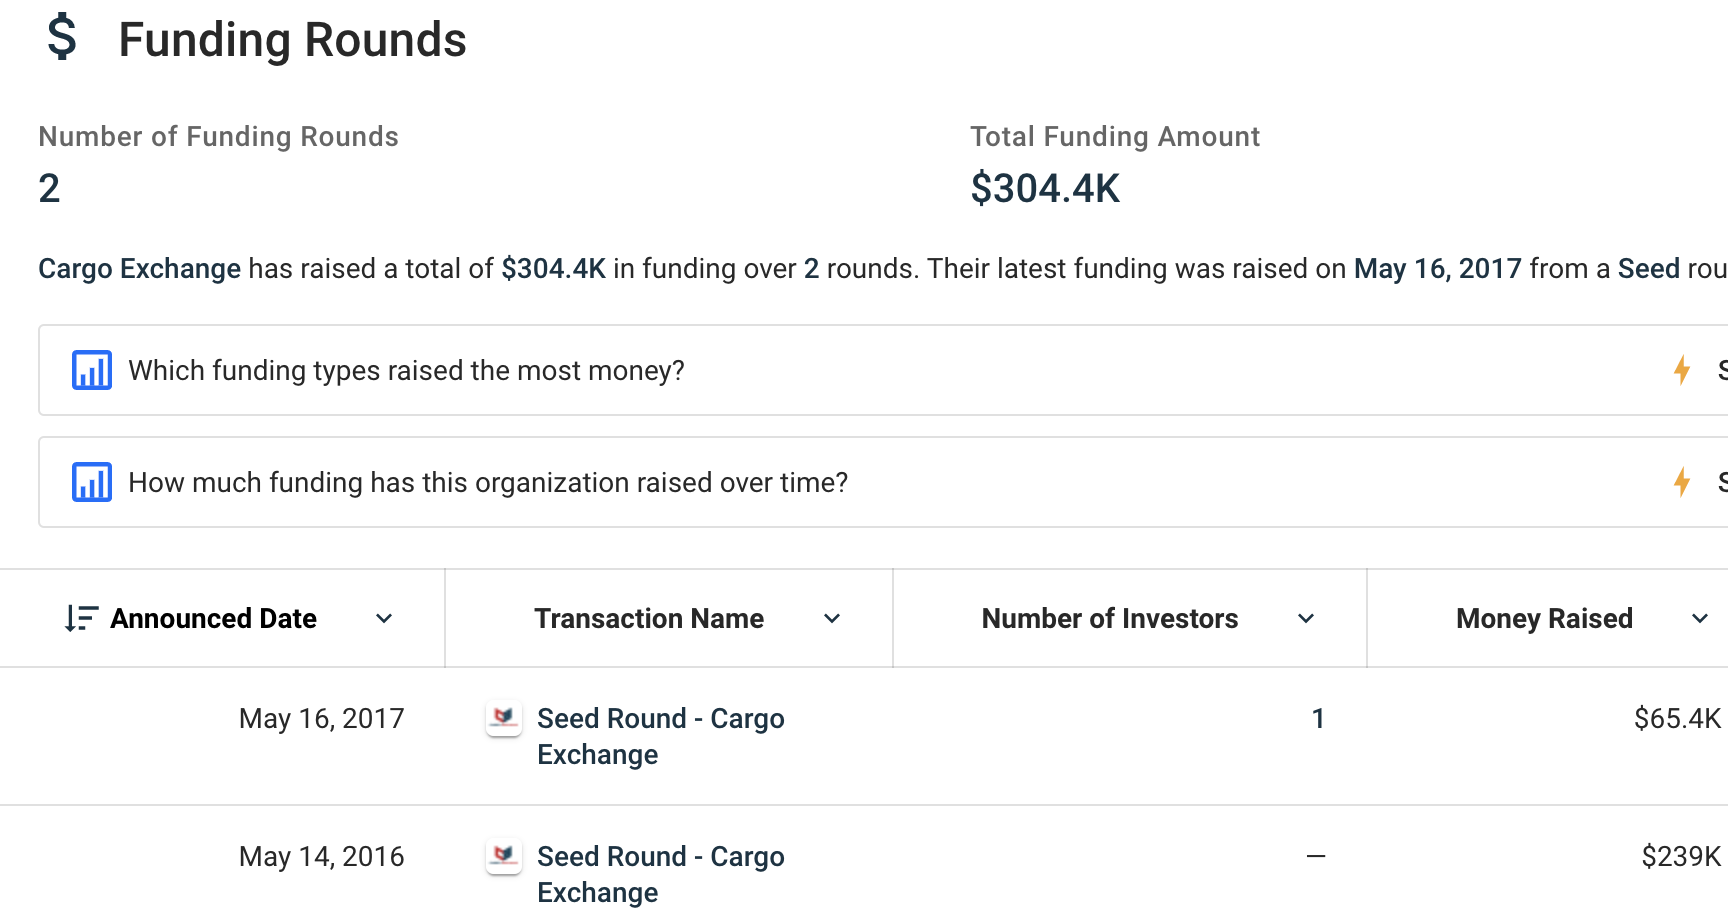Open 'Which funding types raised the most money?'
Image resolution: width=1728 pixels, height=908 pixels.
tap(406, 370)
